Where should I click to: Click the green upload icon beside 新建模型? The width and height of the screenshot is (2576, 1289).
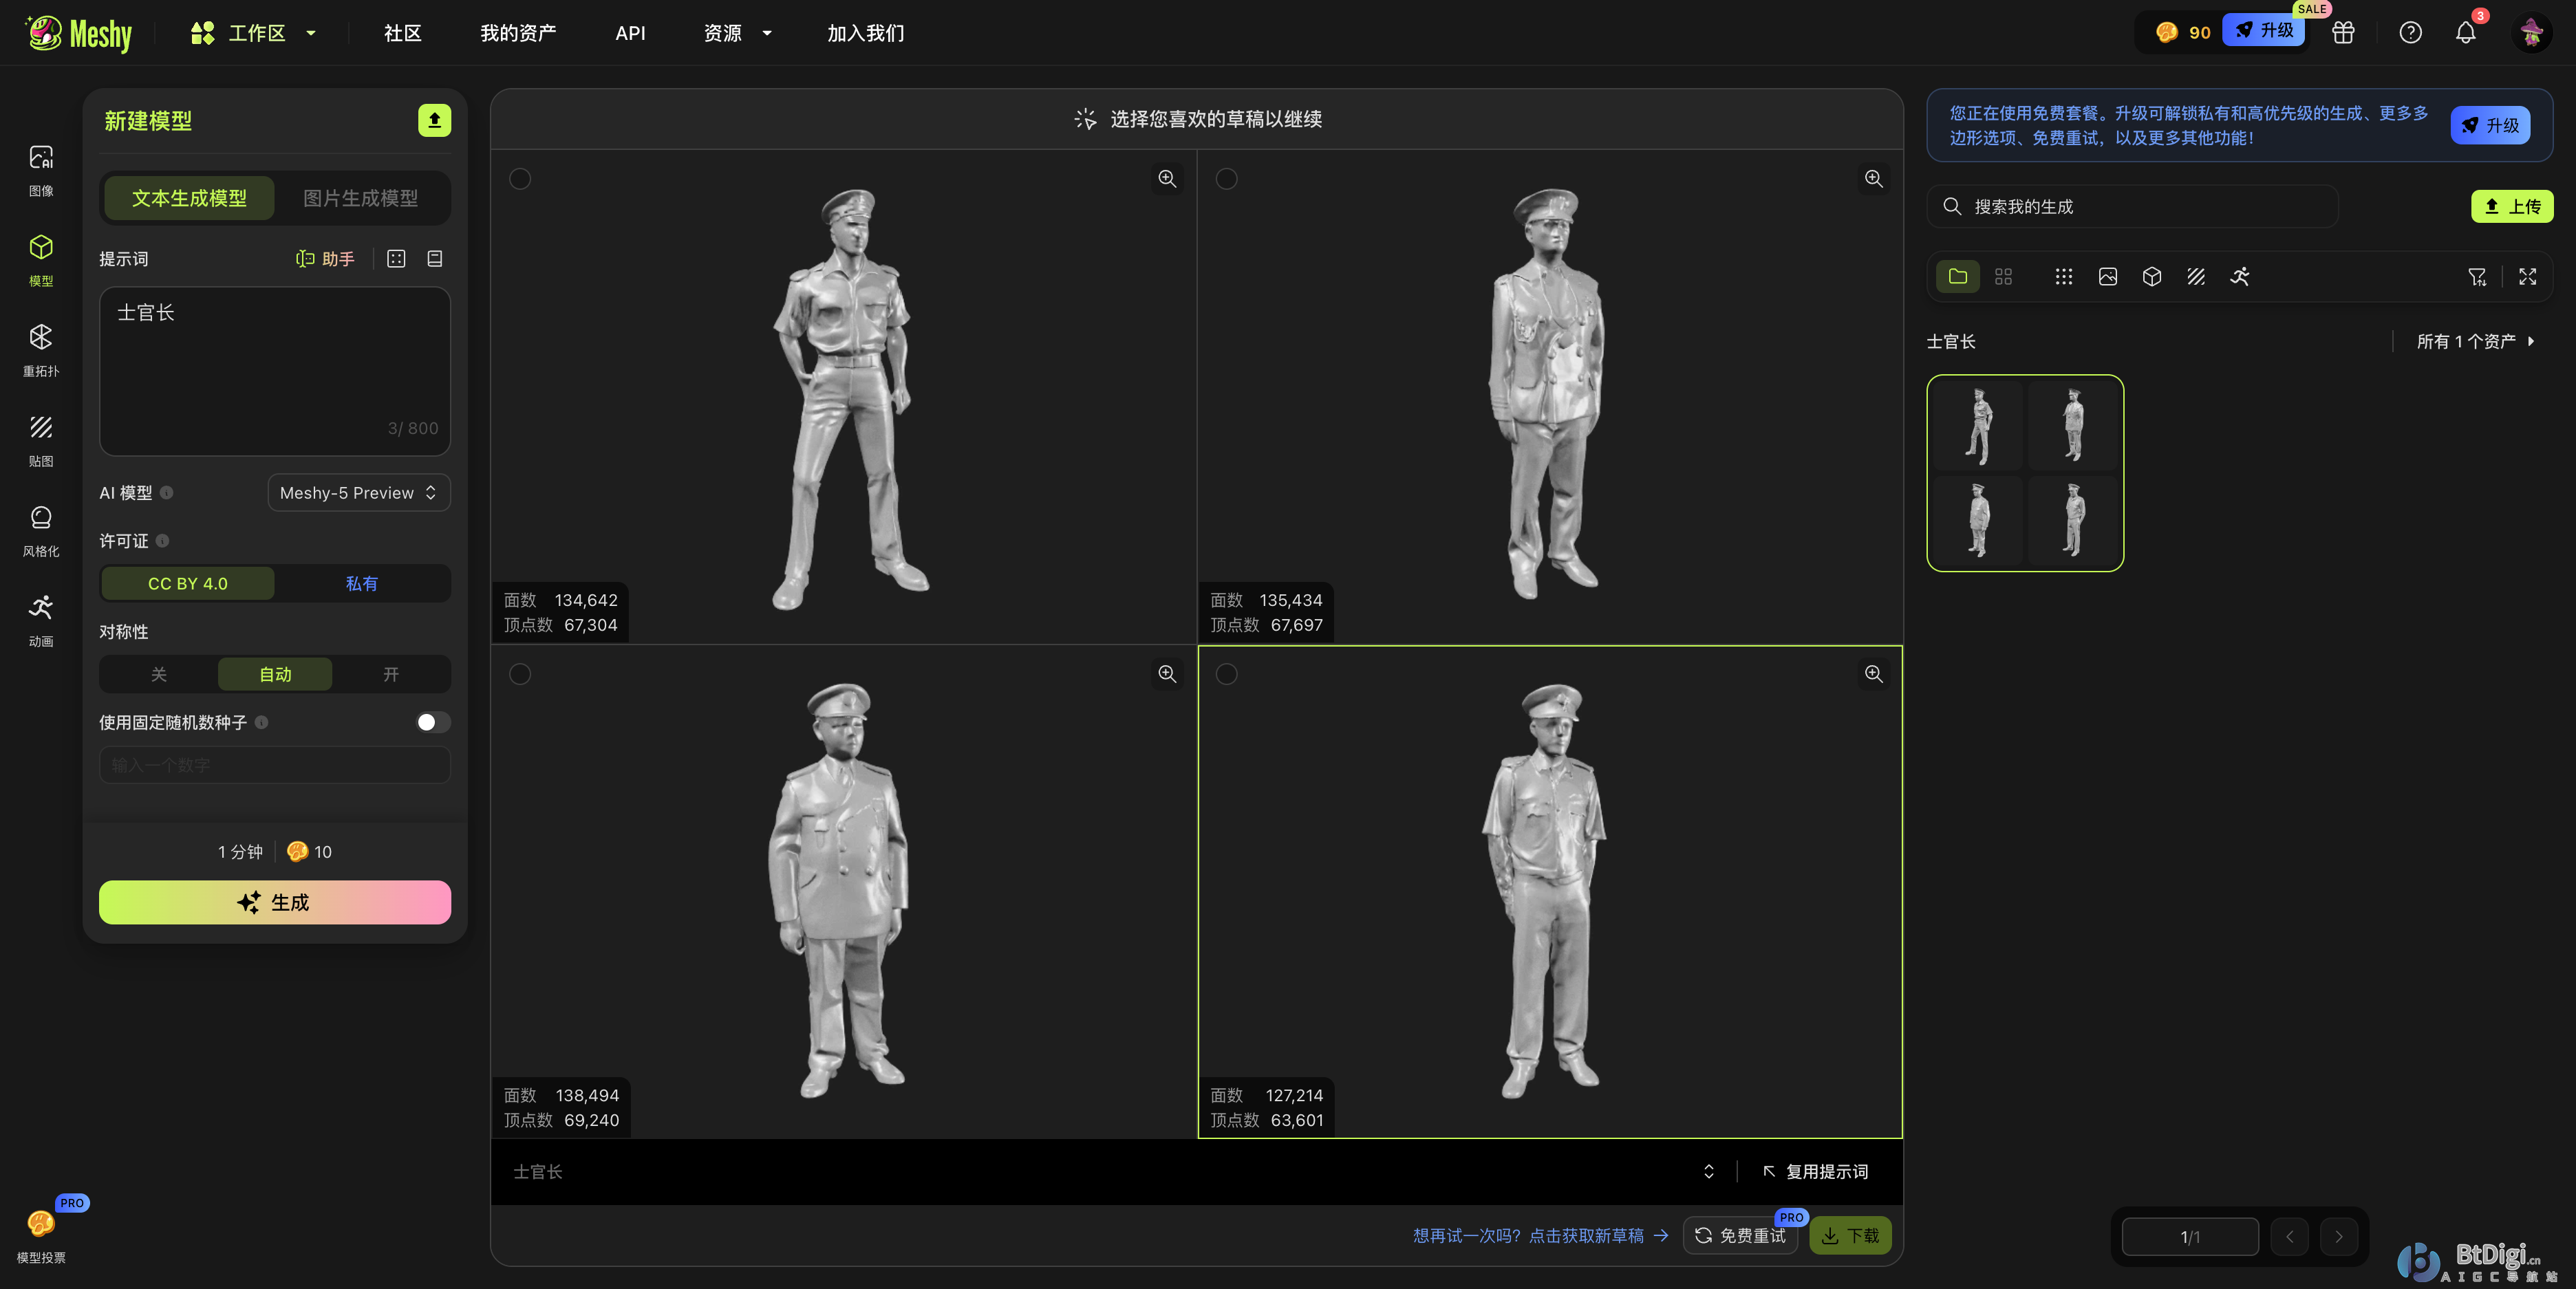click(434, 120)
